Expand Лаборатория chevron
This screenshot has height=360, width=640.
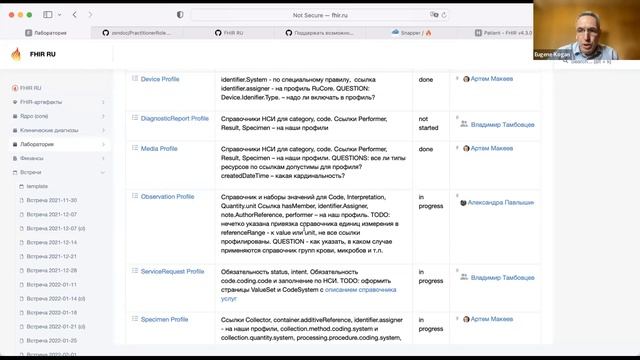coord(103,144)
